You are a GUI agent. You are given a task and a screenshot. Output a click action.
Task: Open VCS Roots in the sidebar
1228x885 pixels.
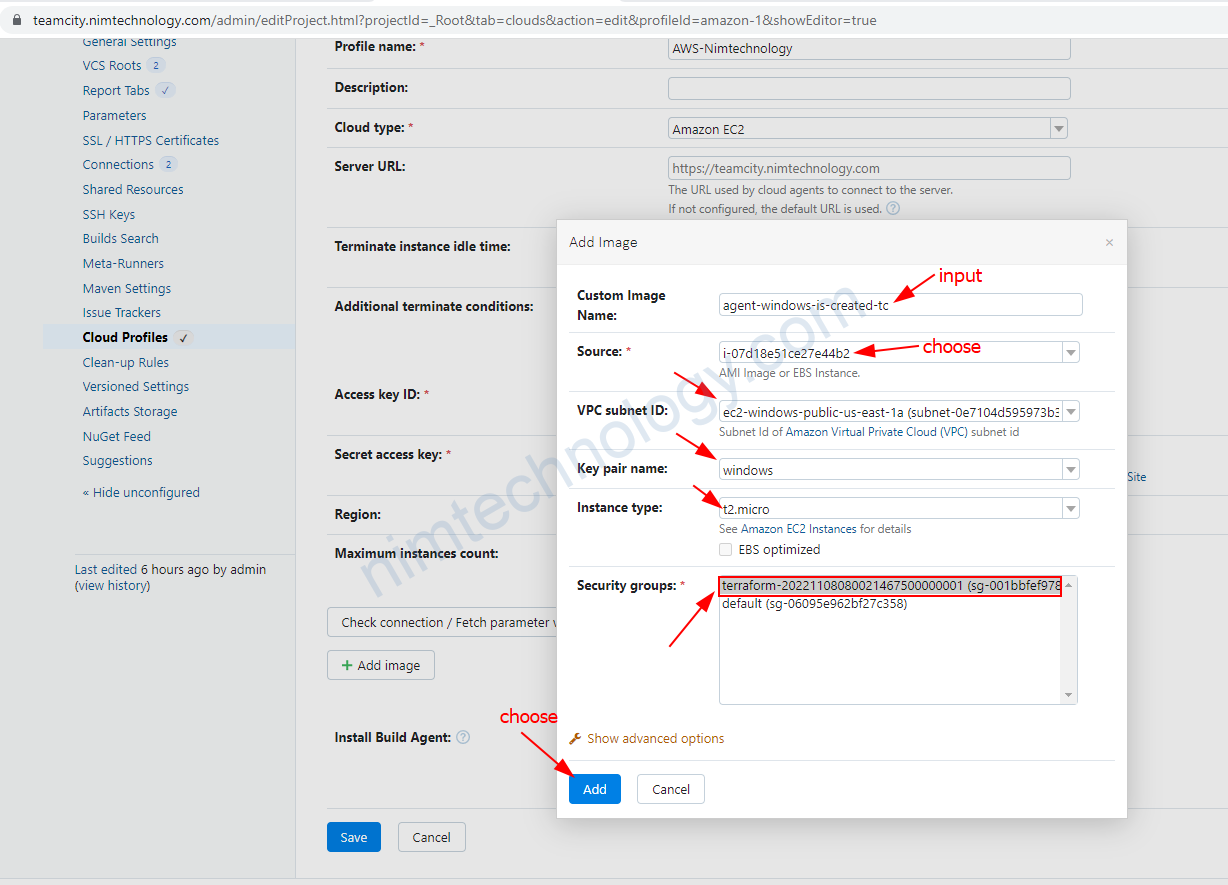pyautogui.click(x=112, y=66)
